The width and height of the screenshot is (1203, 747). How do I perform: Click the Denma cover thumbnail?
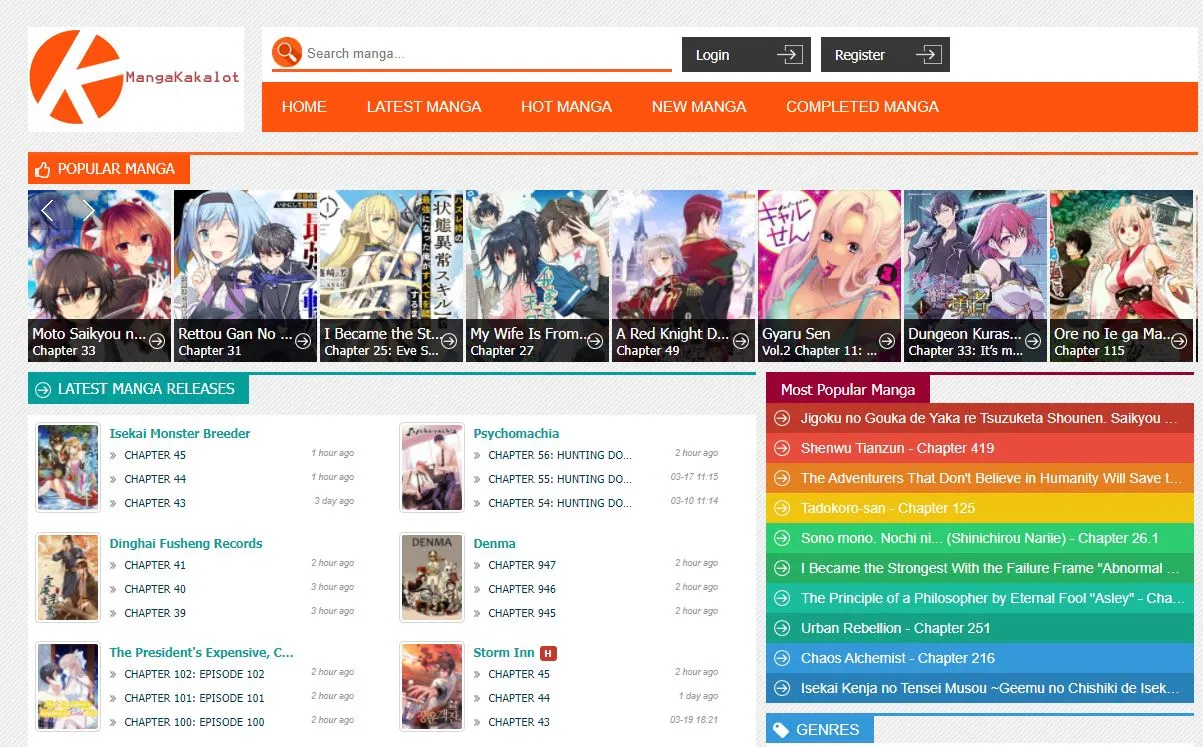click(431, 578)
